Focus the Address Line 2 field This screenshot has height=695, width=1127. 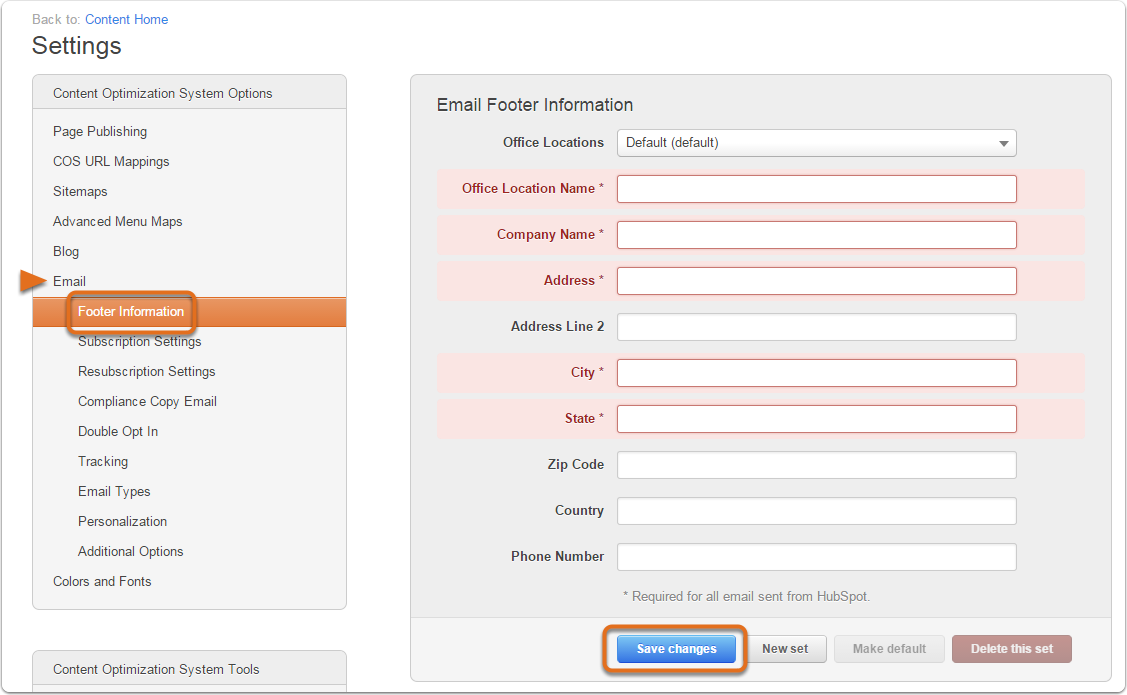[x=816, y=327]
